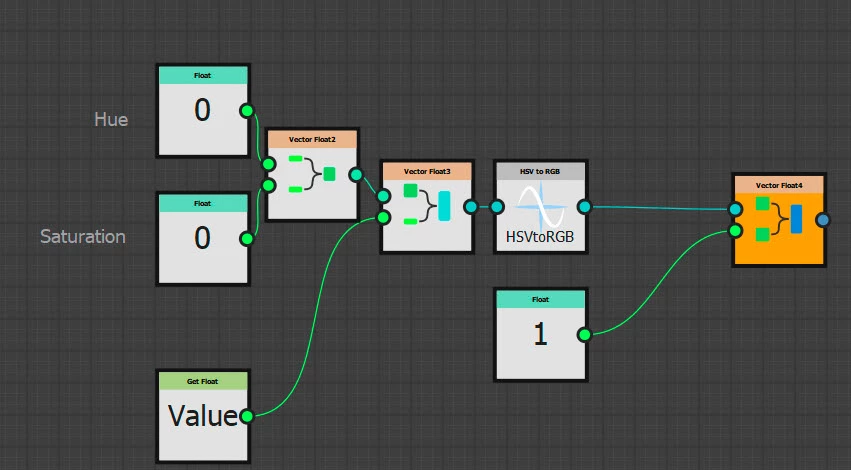Select the Vector Float2 node header
This screenshot has height=470, width=851.
[x=312, y=139]
